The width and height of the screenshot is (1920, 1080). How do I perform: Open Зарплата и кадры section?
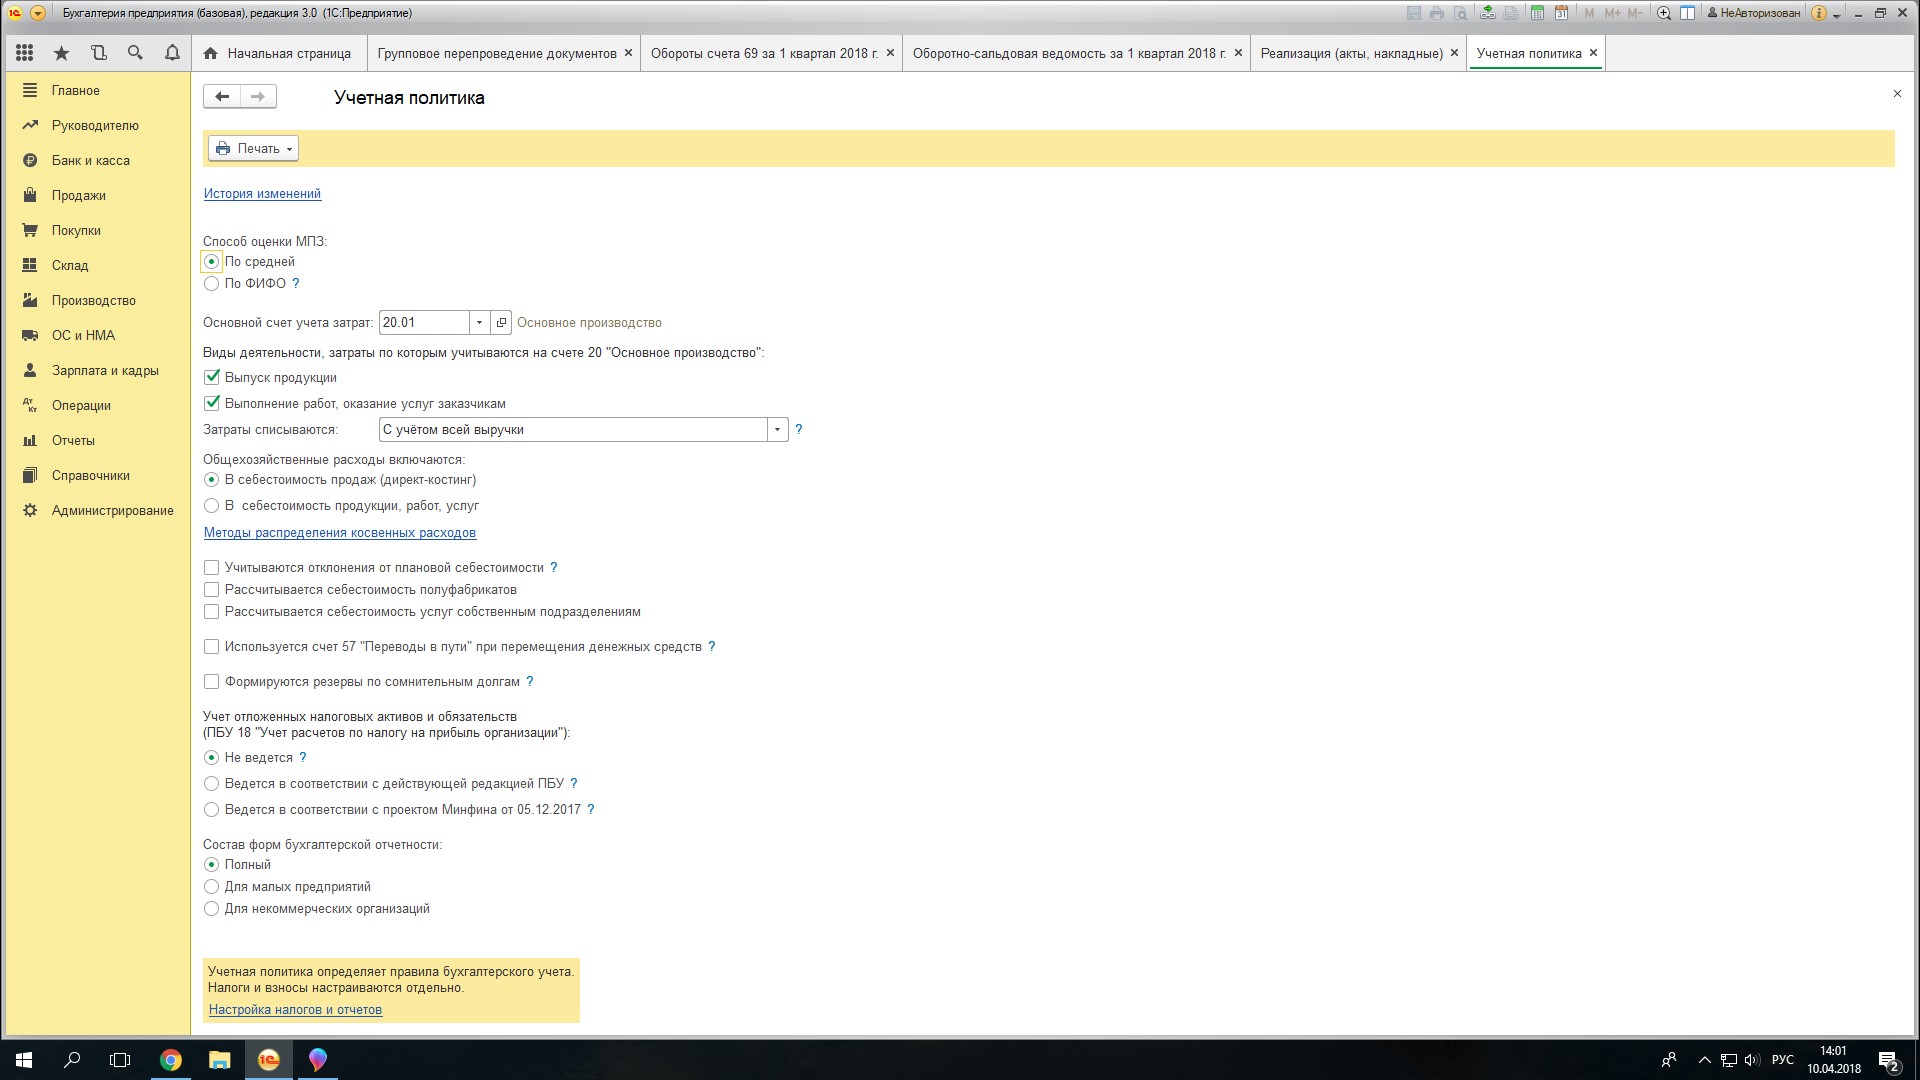tap(105, 370)
